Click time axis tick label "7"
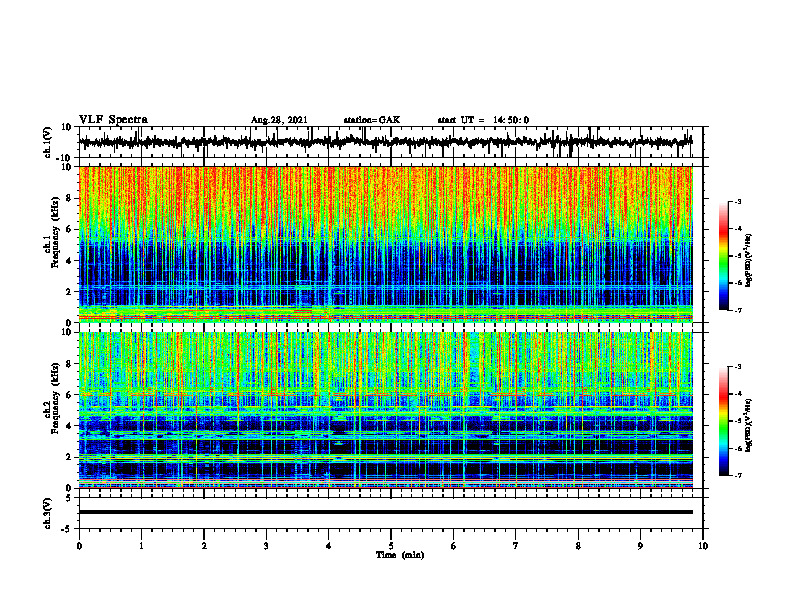Viewport: 792px width, 612px height. coord(516,546)
